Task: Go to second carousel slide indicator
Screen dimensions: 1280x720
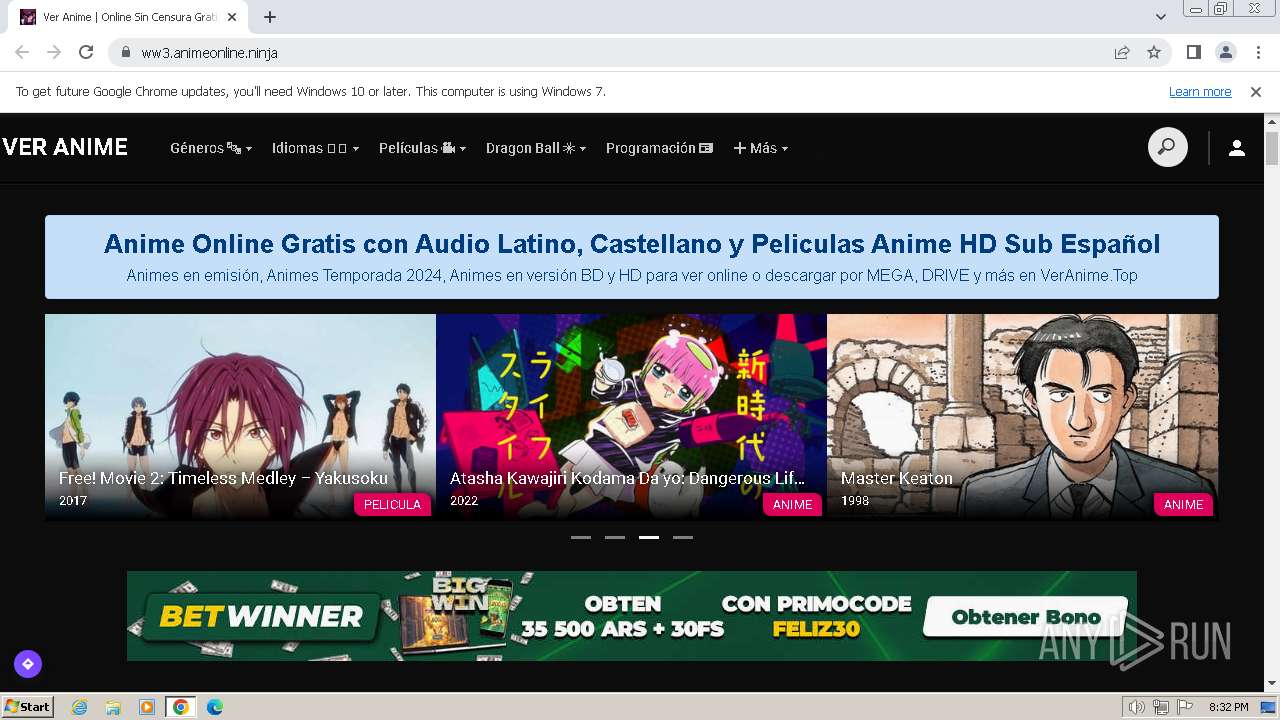Action: coord(615,537)
